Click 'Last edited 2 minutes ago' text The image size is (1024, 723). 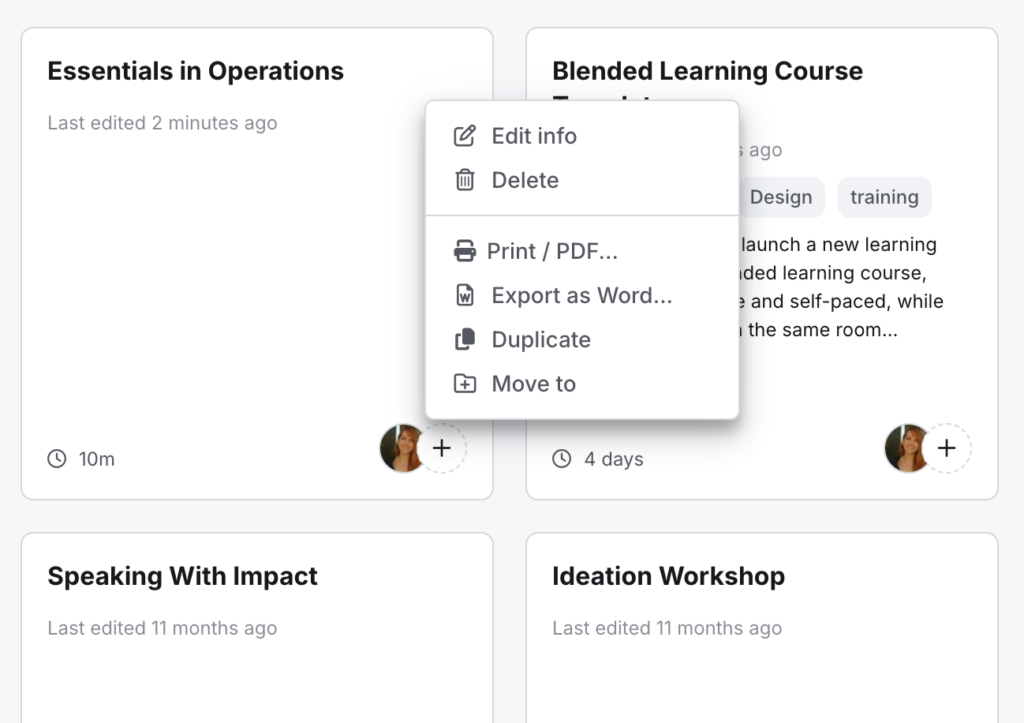click(162, 123)
